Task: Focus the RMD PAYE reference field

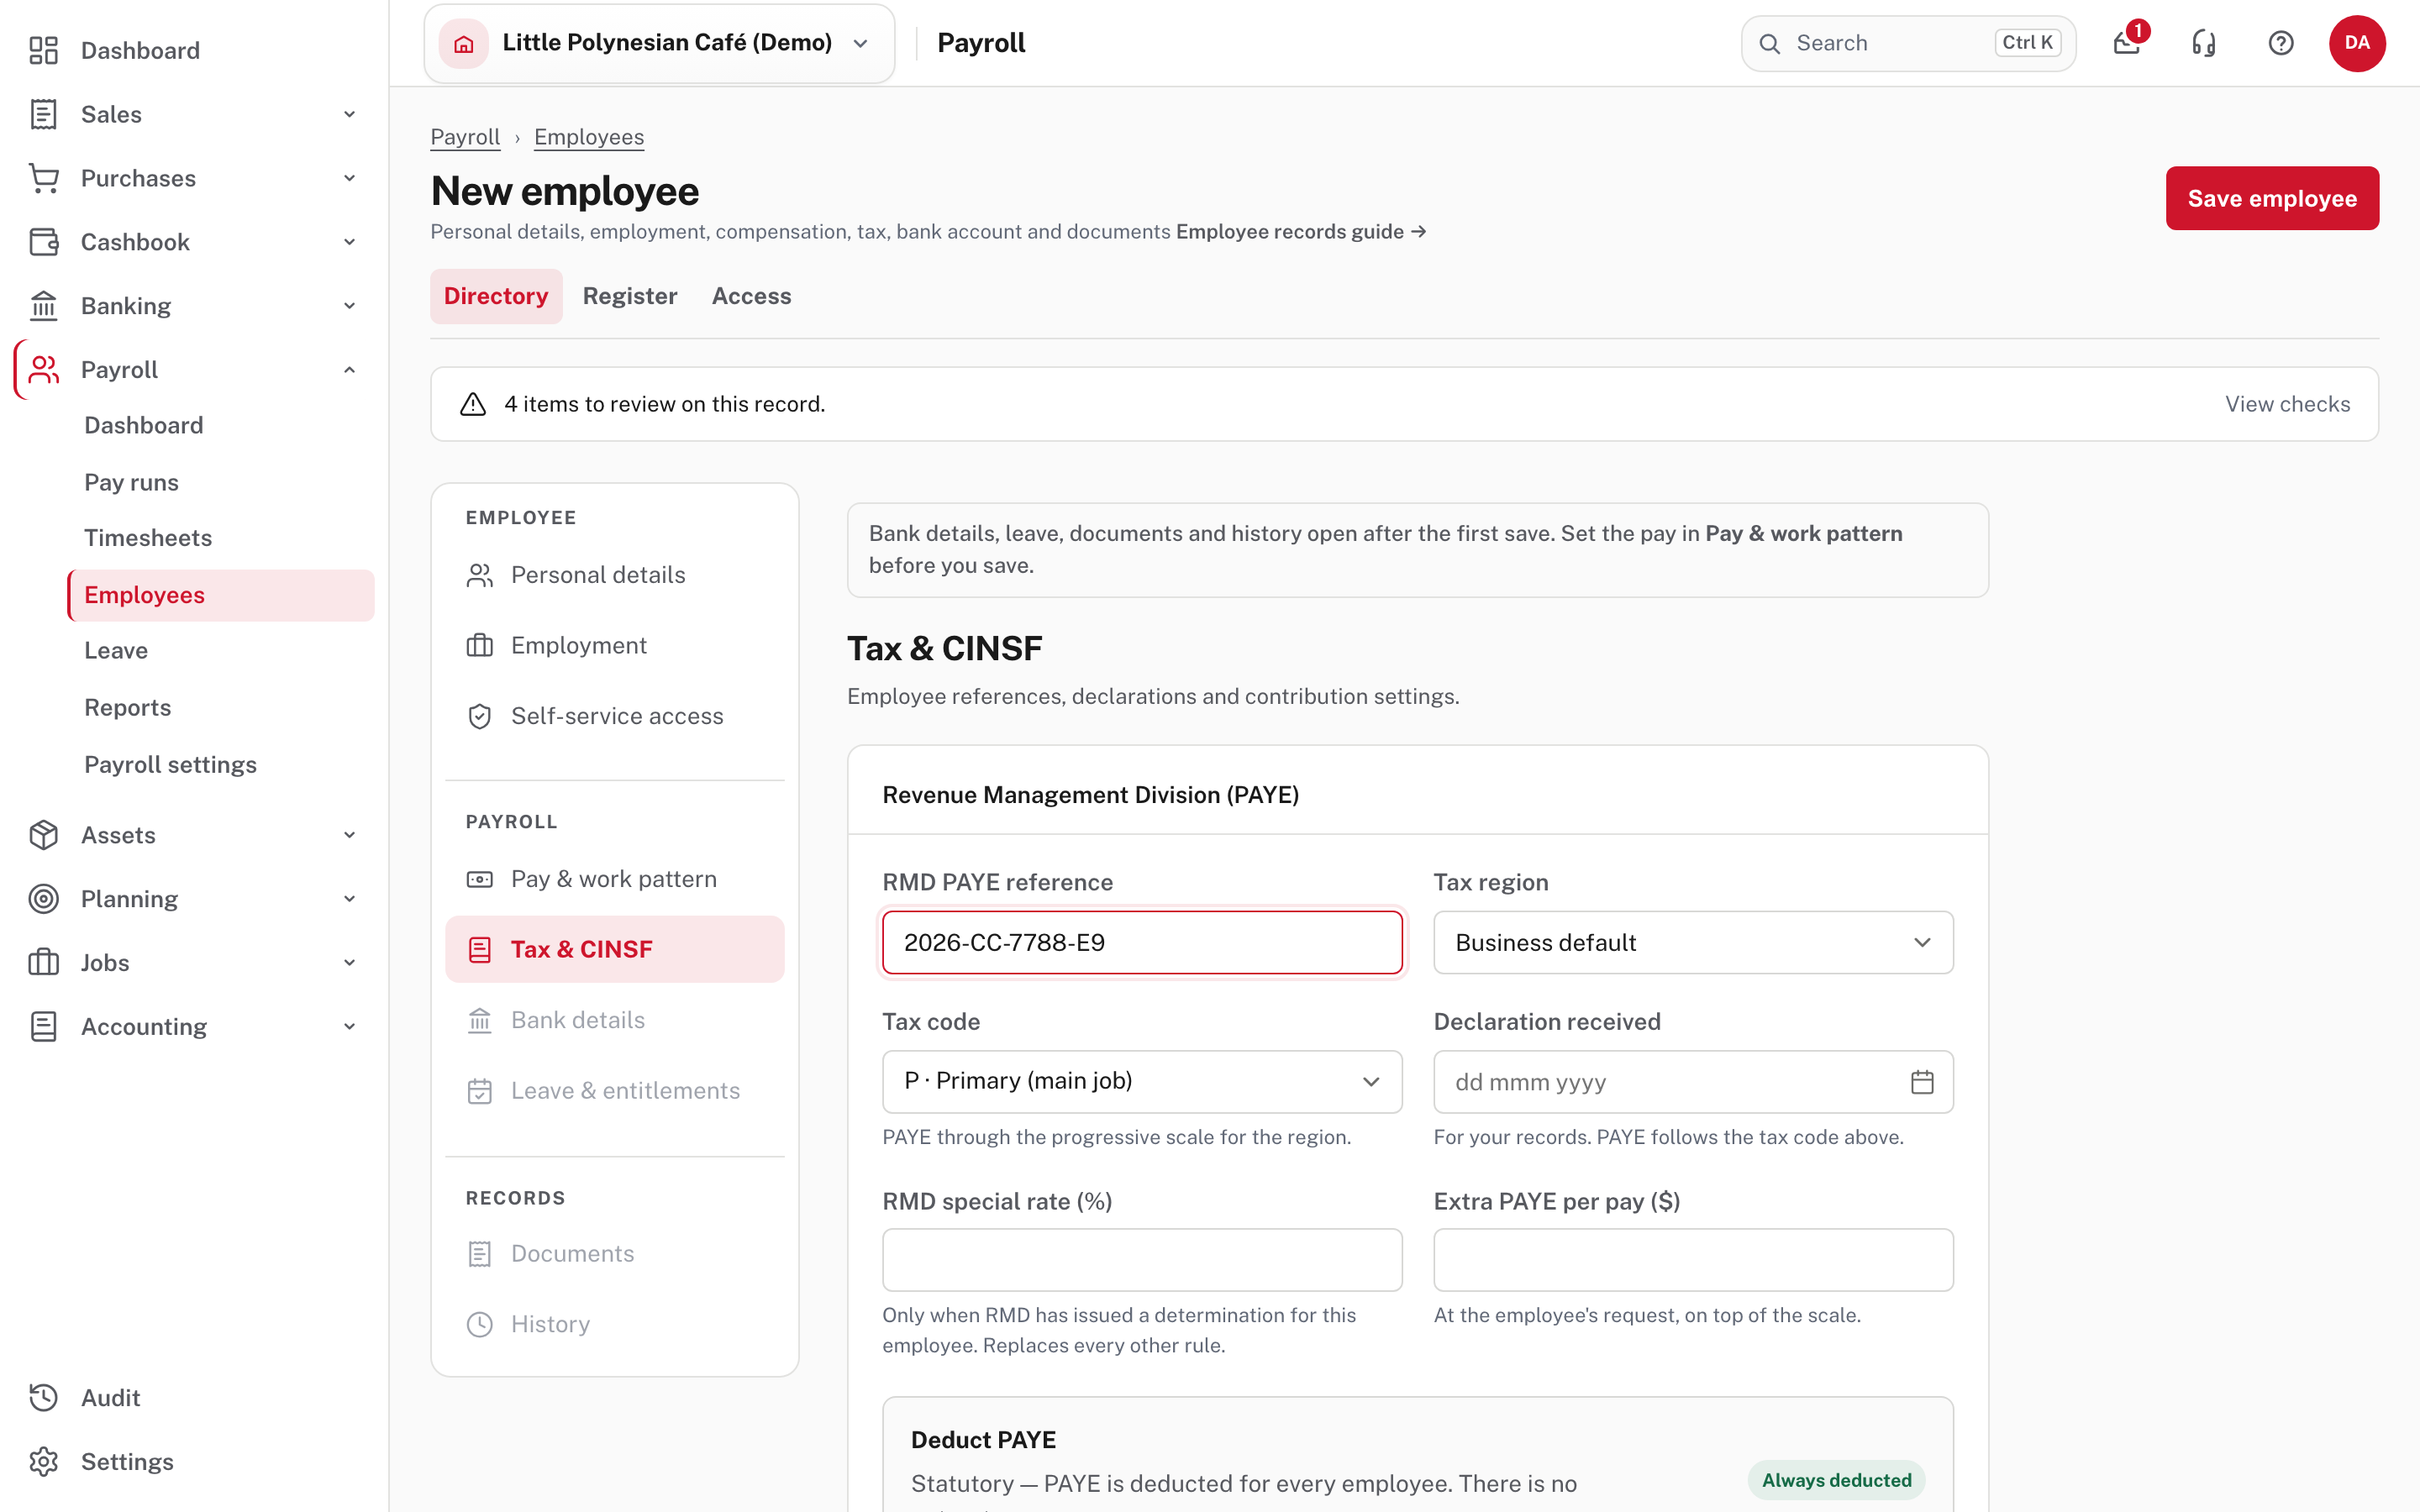Action: pos(1142,942)
